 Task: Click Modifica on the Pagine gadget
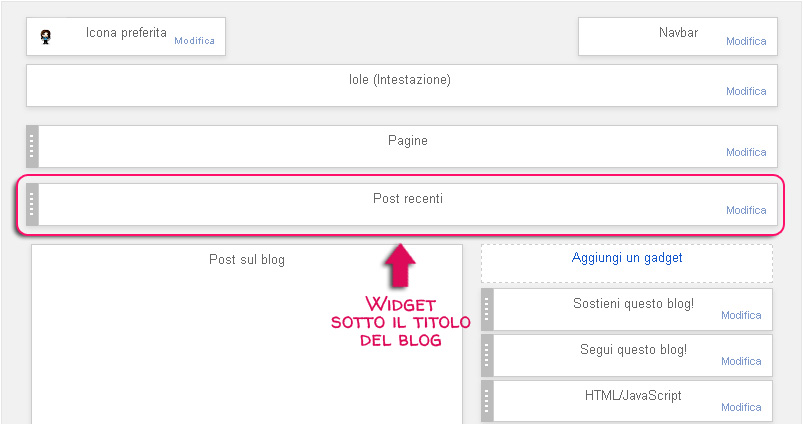click(x=746, y=152)
